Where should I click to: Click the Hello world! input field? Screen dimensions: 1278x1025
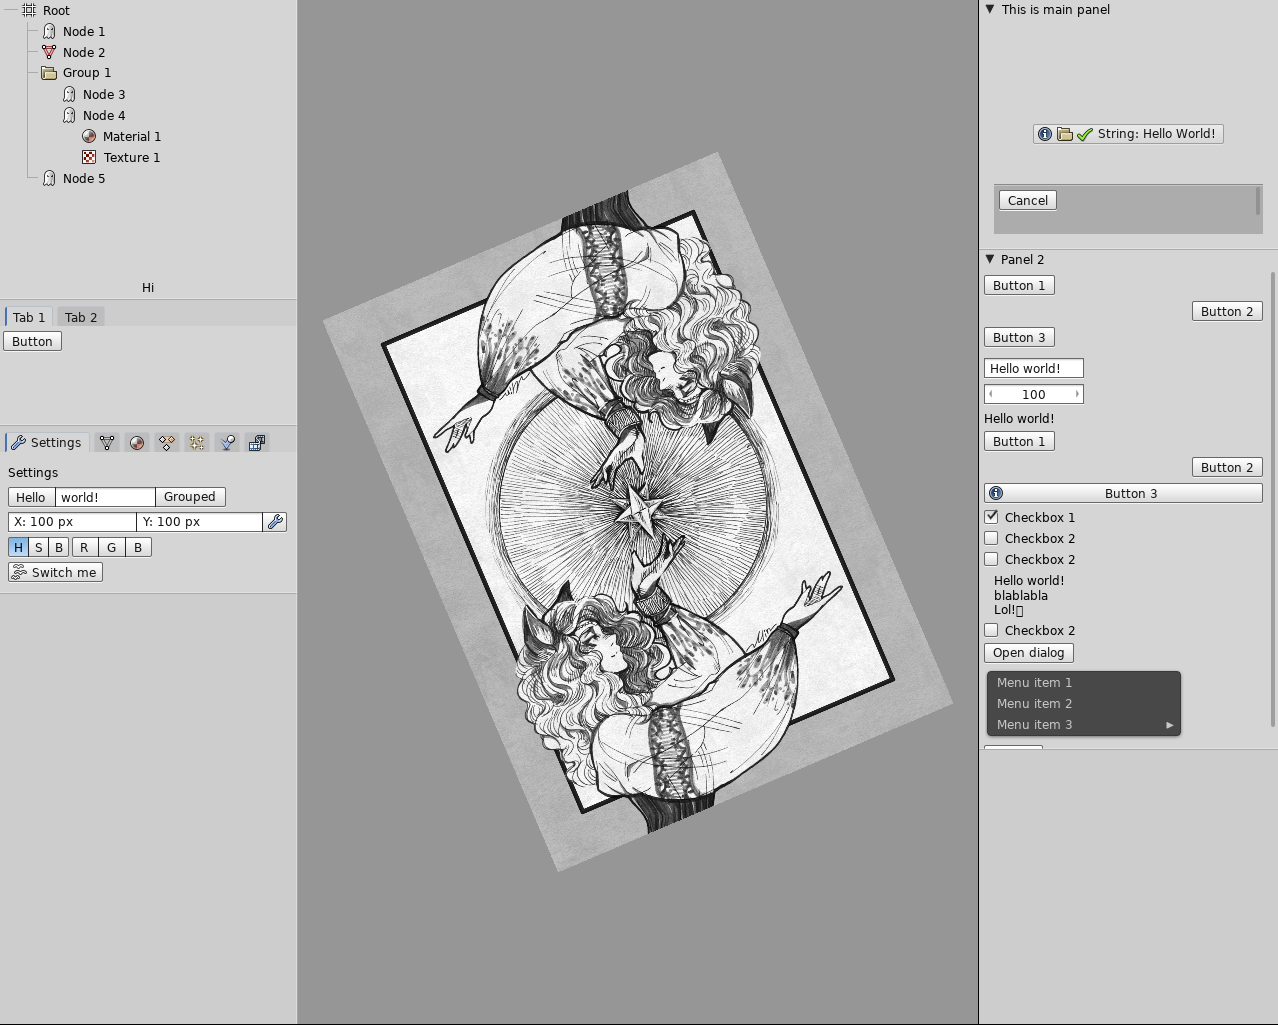(x=1034, y=368)
